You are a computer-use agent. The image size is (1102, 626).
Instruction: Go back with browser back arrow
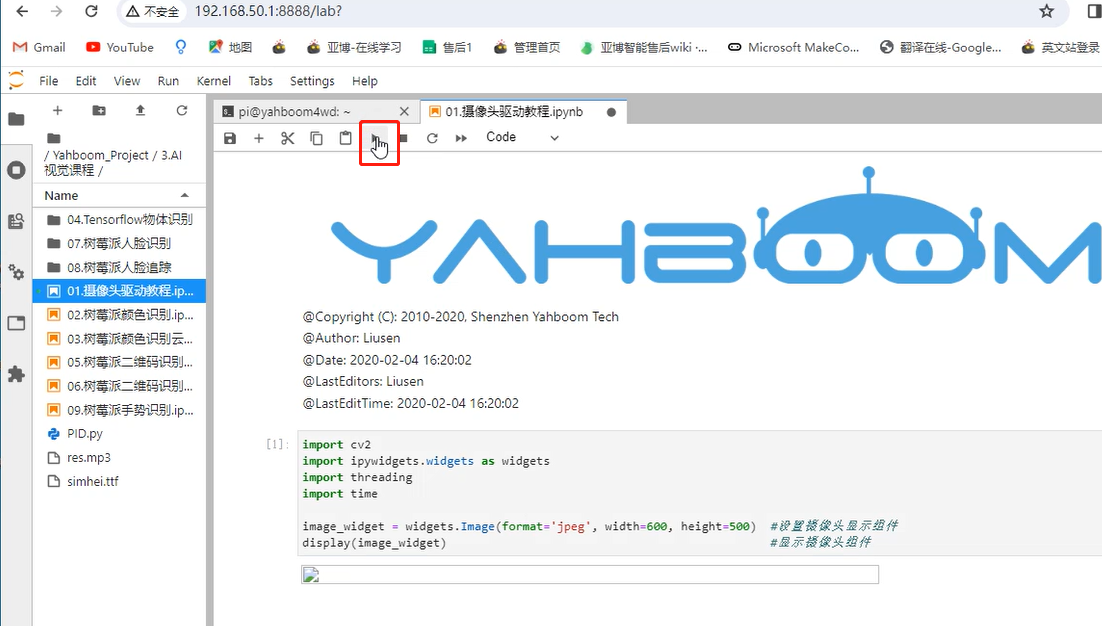pyautogui.click(x=22, y=11)
